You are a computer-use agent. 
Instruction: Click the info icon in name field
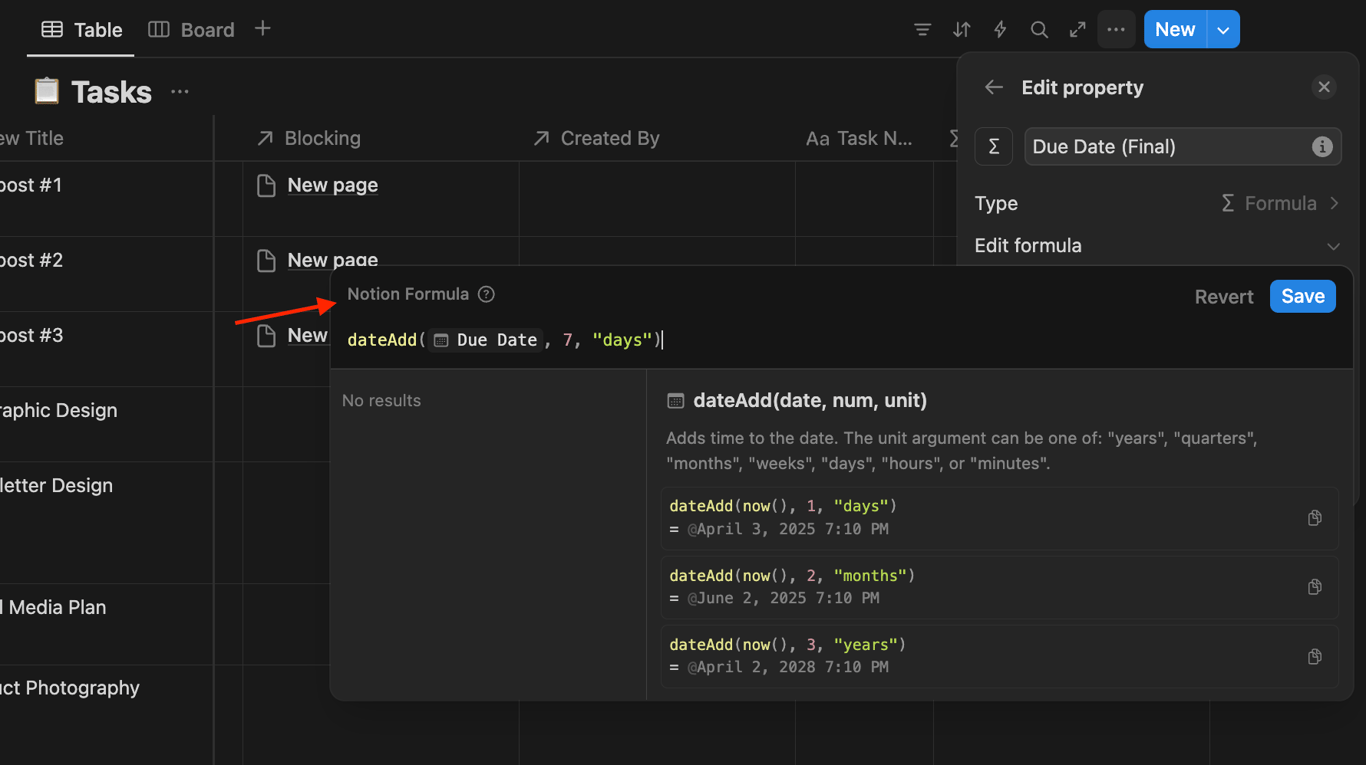tap(1322, 147)
